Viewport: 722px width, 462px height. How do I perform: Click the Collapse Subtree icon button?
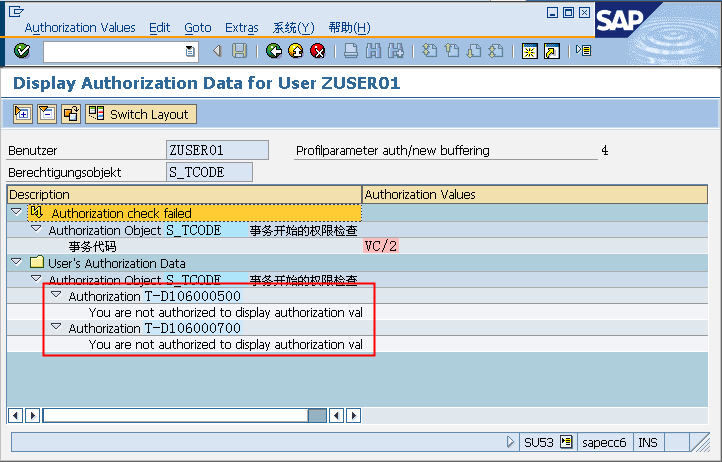pos(47,114)
